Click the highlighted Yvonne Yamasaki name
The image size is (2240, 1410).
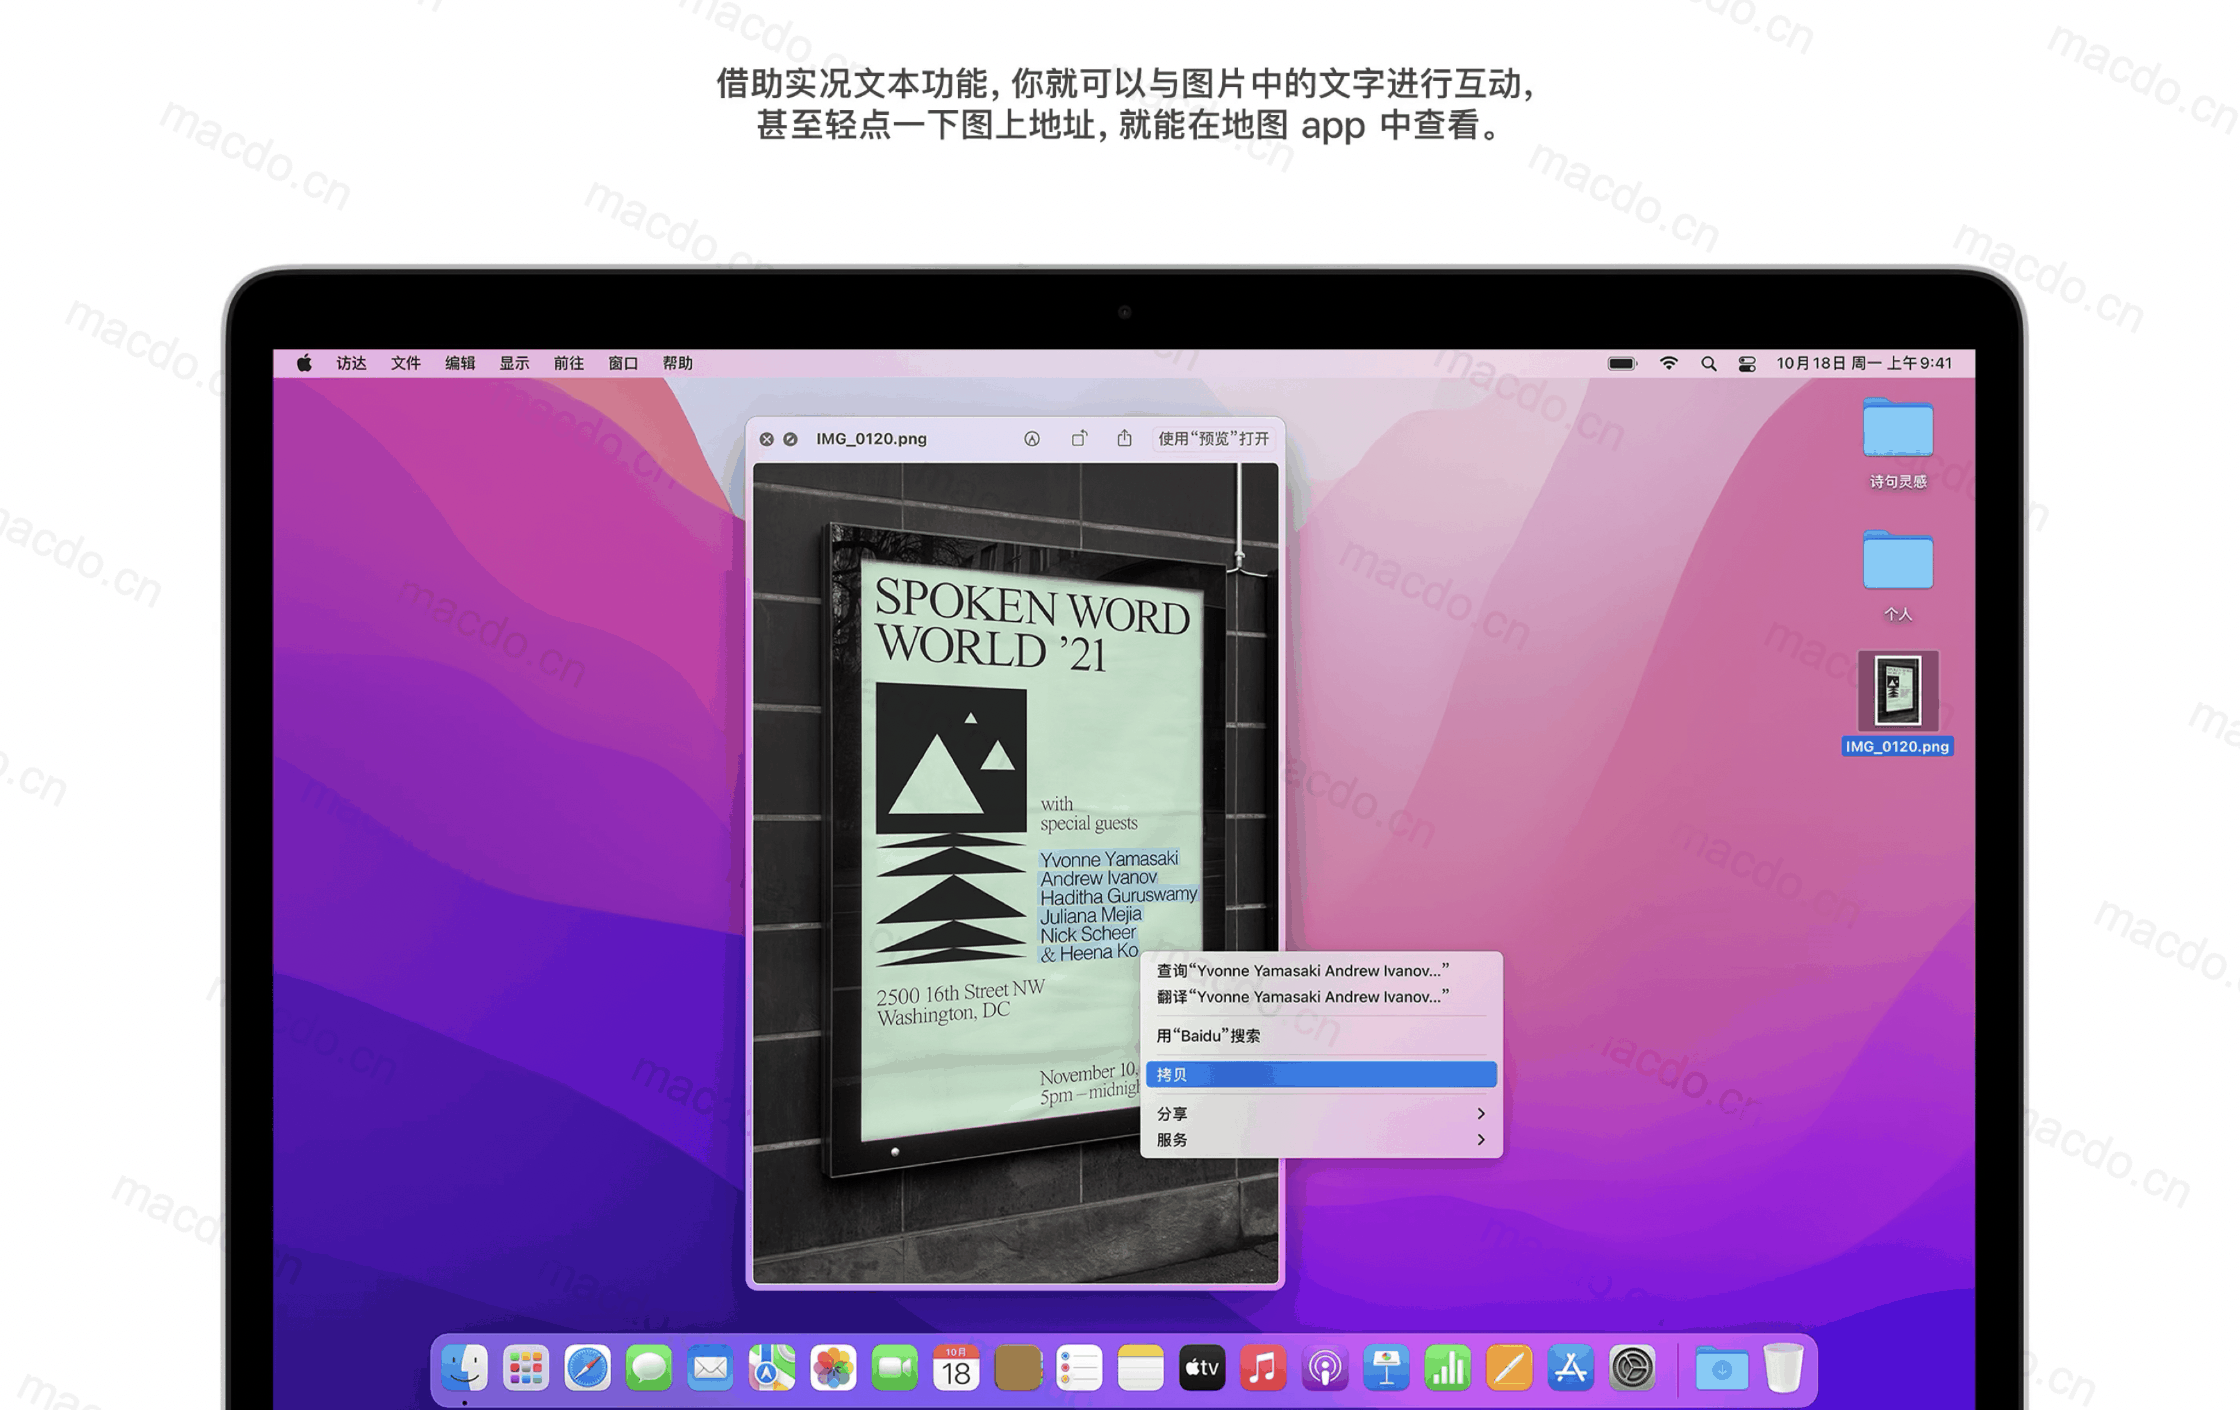[x=1109, y=859]
